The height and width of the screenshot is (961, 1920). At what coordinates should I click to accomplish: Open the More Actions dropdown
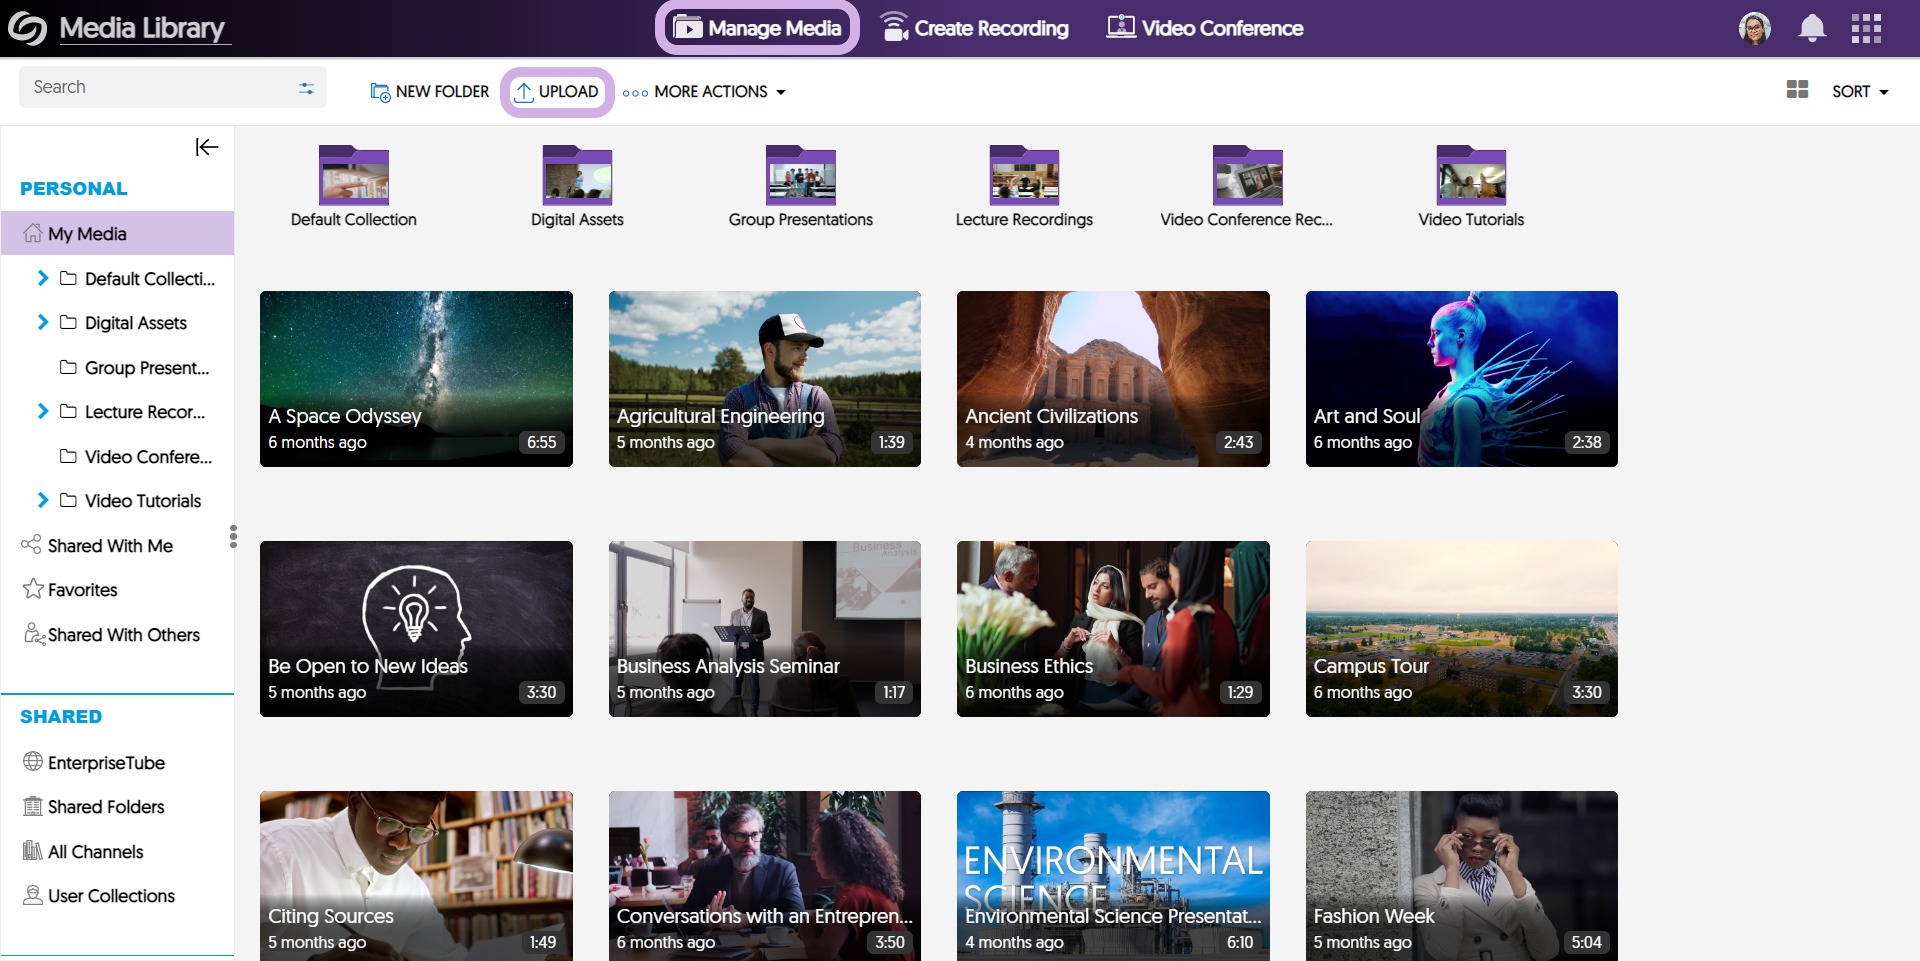point(704,91)
